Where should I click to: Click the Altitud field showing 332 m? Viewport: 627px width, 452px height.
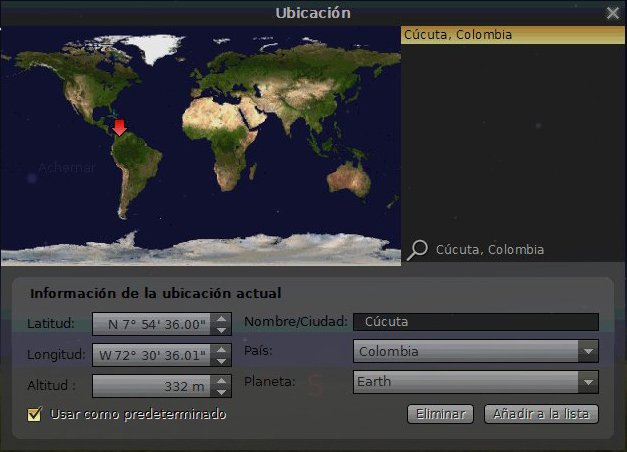(152, 386)
